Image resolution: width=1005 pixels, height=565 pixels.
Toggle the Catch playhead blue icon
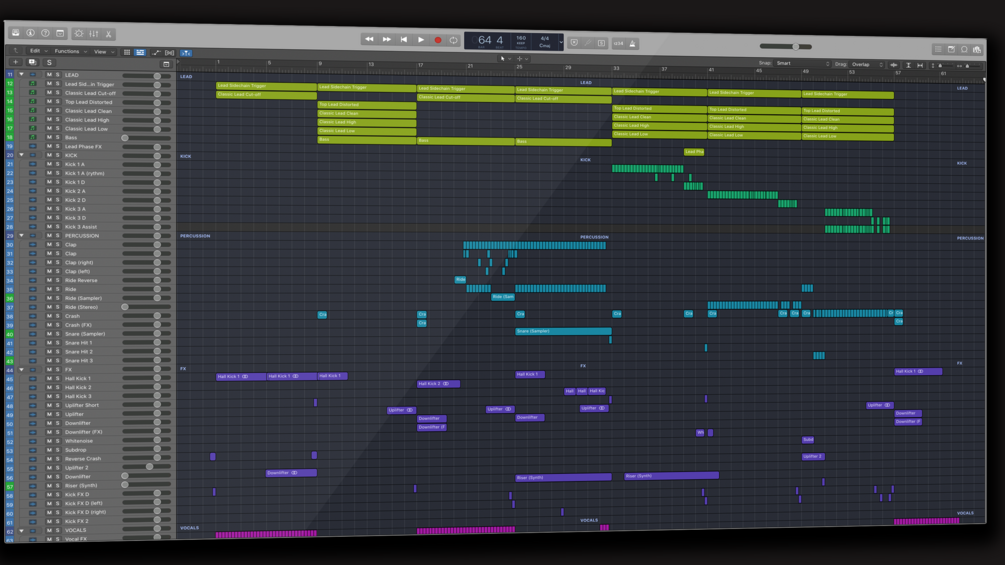(186, 53)
